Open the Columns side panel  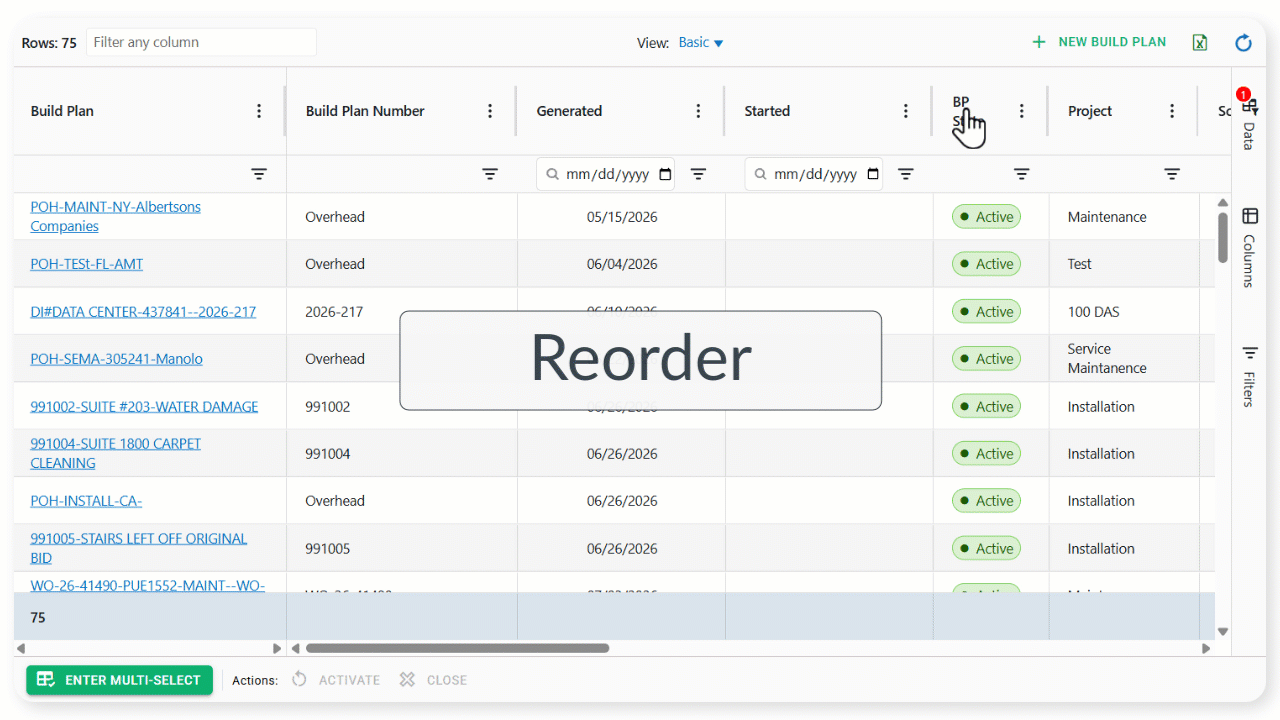[x=1249, y=247]
